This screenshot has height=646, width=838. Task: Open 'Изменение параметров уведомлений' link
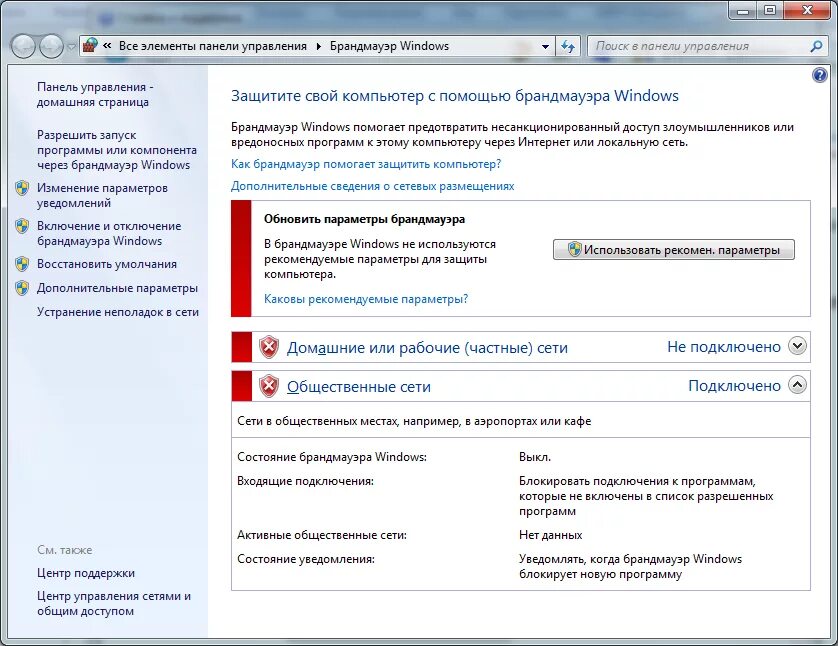102,195
